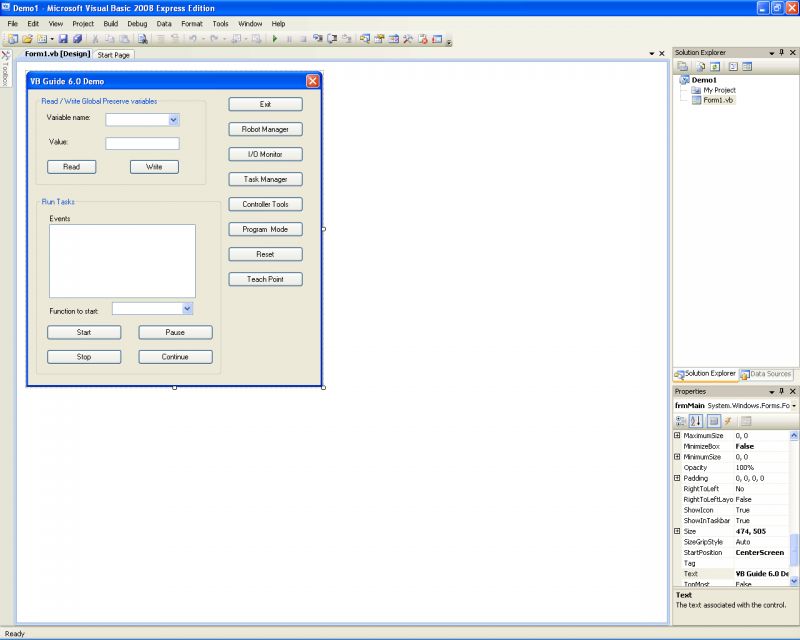Image resolution: width=800 pixels, height=640 pixels.
Task: Click the Find in Files toolbar icon
Action: coord(143,39)
